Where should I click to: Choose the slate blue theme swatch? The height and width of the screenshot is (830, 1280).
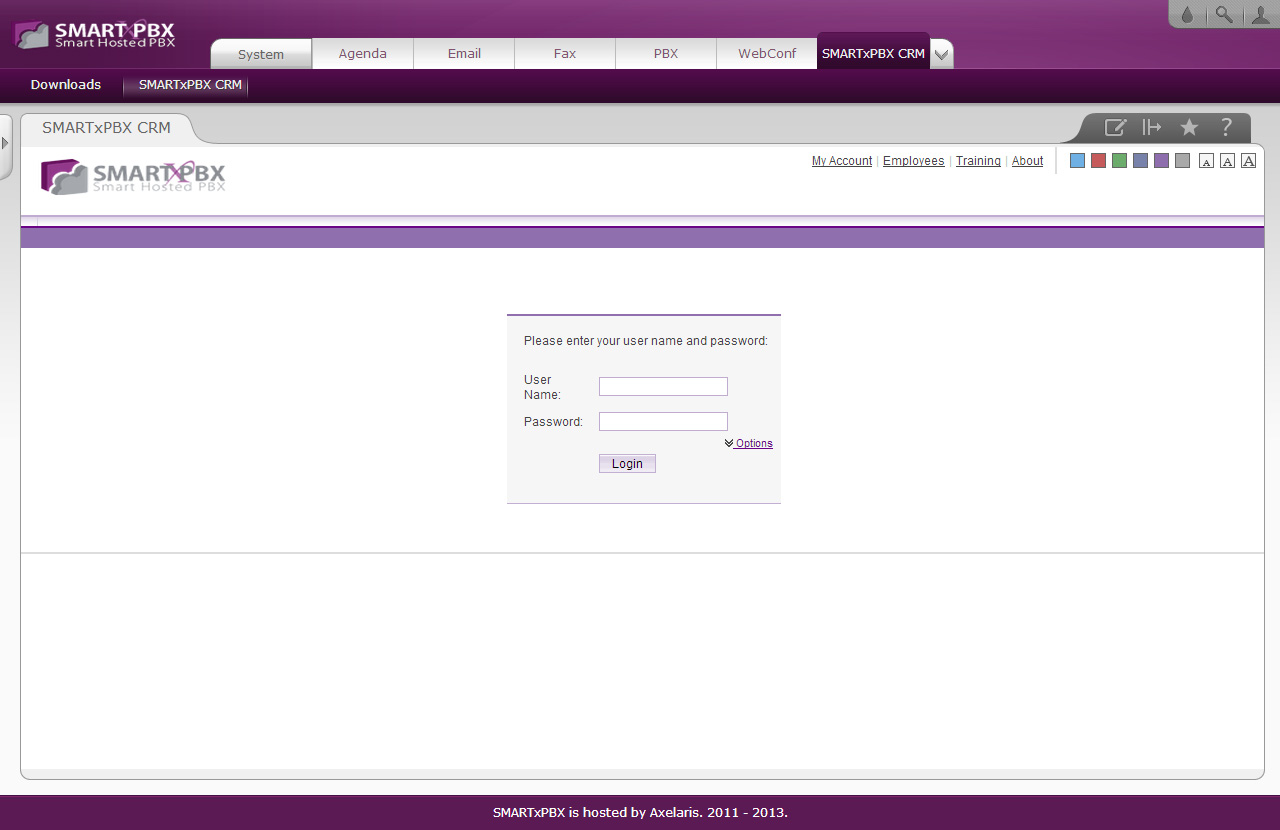point(1140,161)
